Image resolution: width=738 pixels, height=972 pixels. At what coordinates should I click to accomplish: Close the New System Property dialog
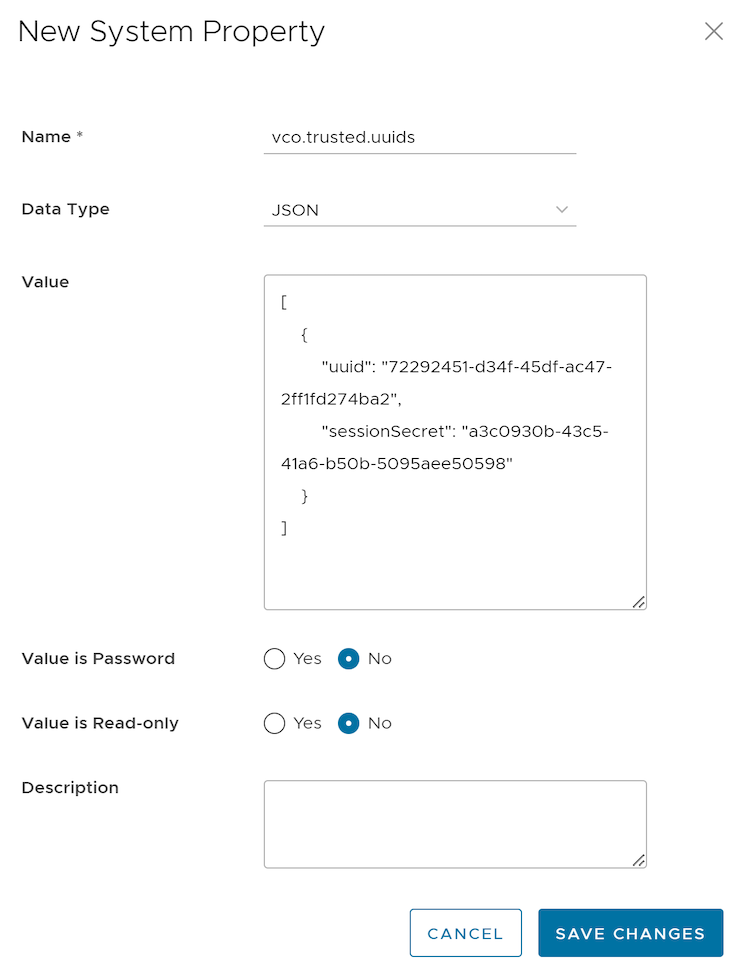(x=714, y=31)
